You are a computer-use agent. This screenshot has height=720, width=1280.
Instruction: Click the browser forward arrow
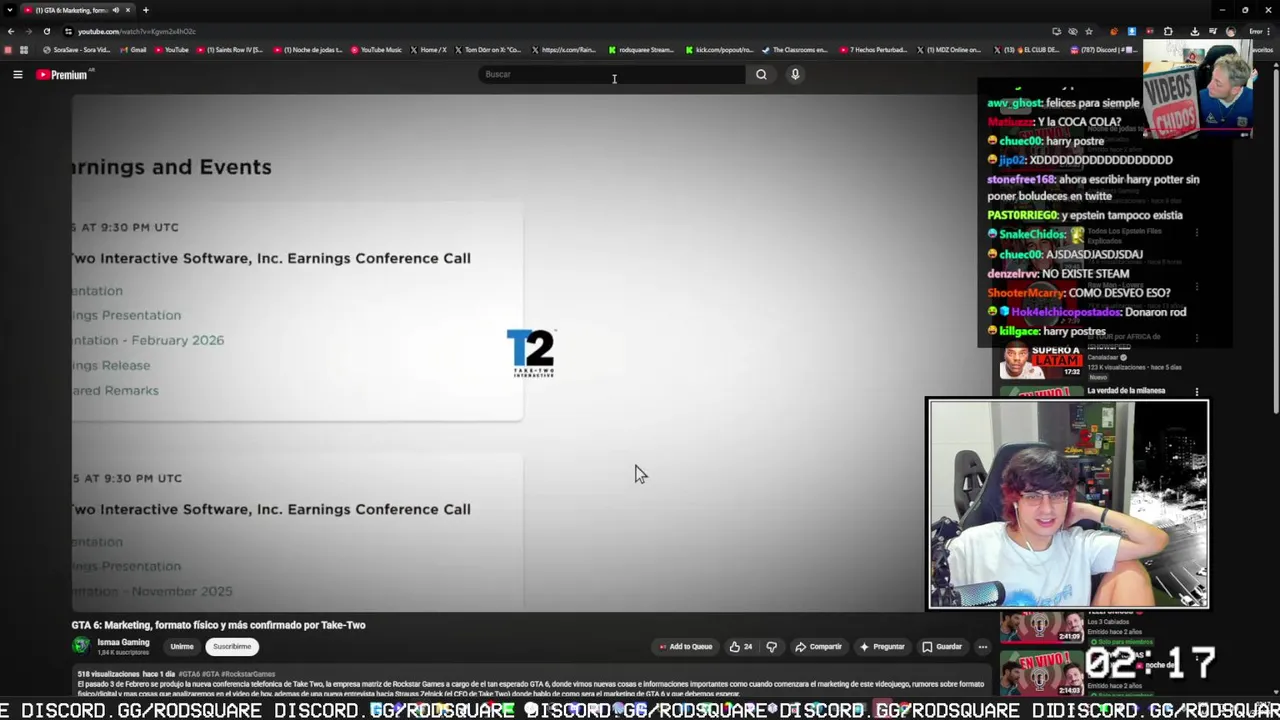(28, 31)
